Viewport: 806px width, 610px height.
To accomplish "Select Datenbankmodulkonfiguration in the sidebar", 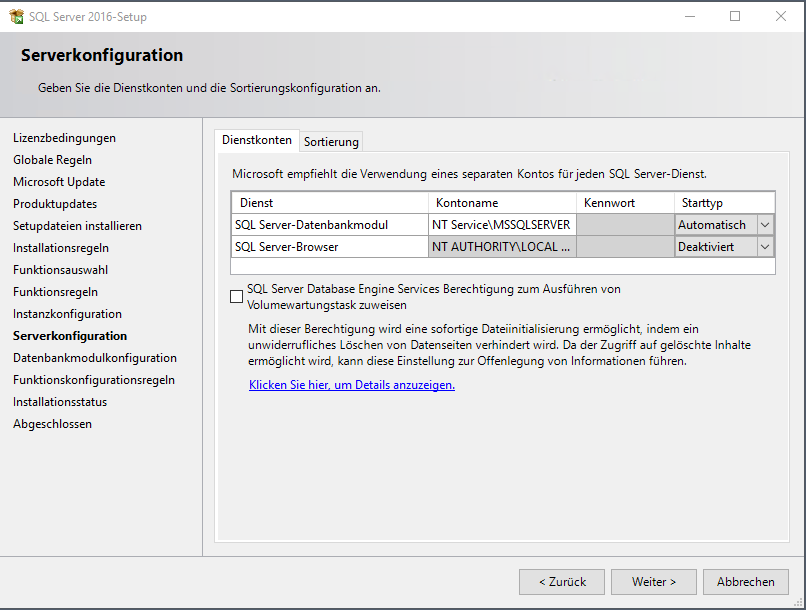I will click(95, 358).
